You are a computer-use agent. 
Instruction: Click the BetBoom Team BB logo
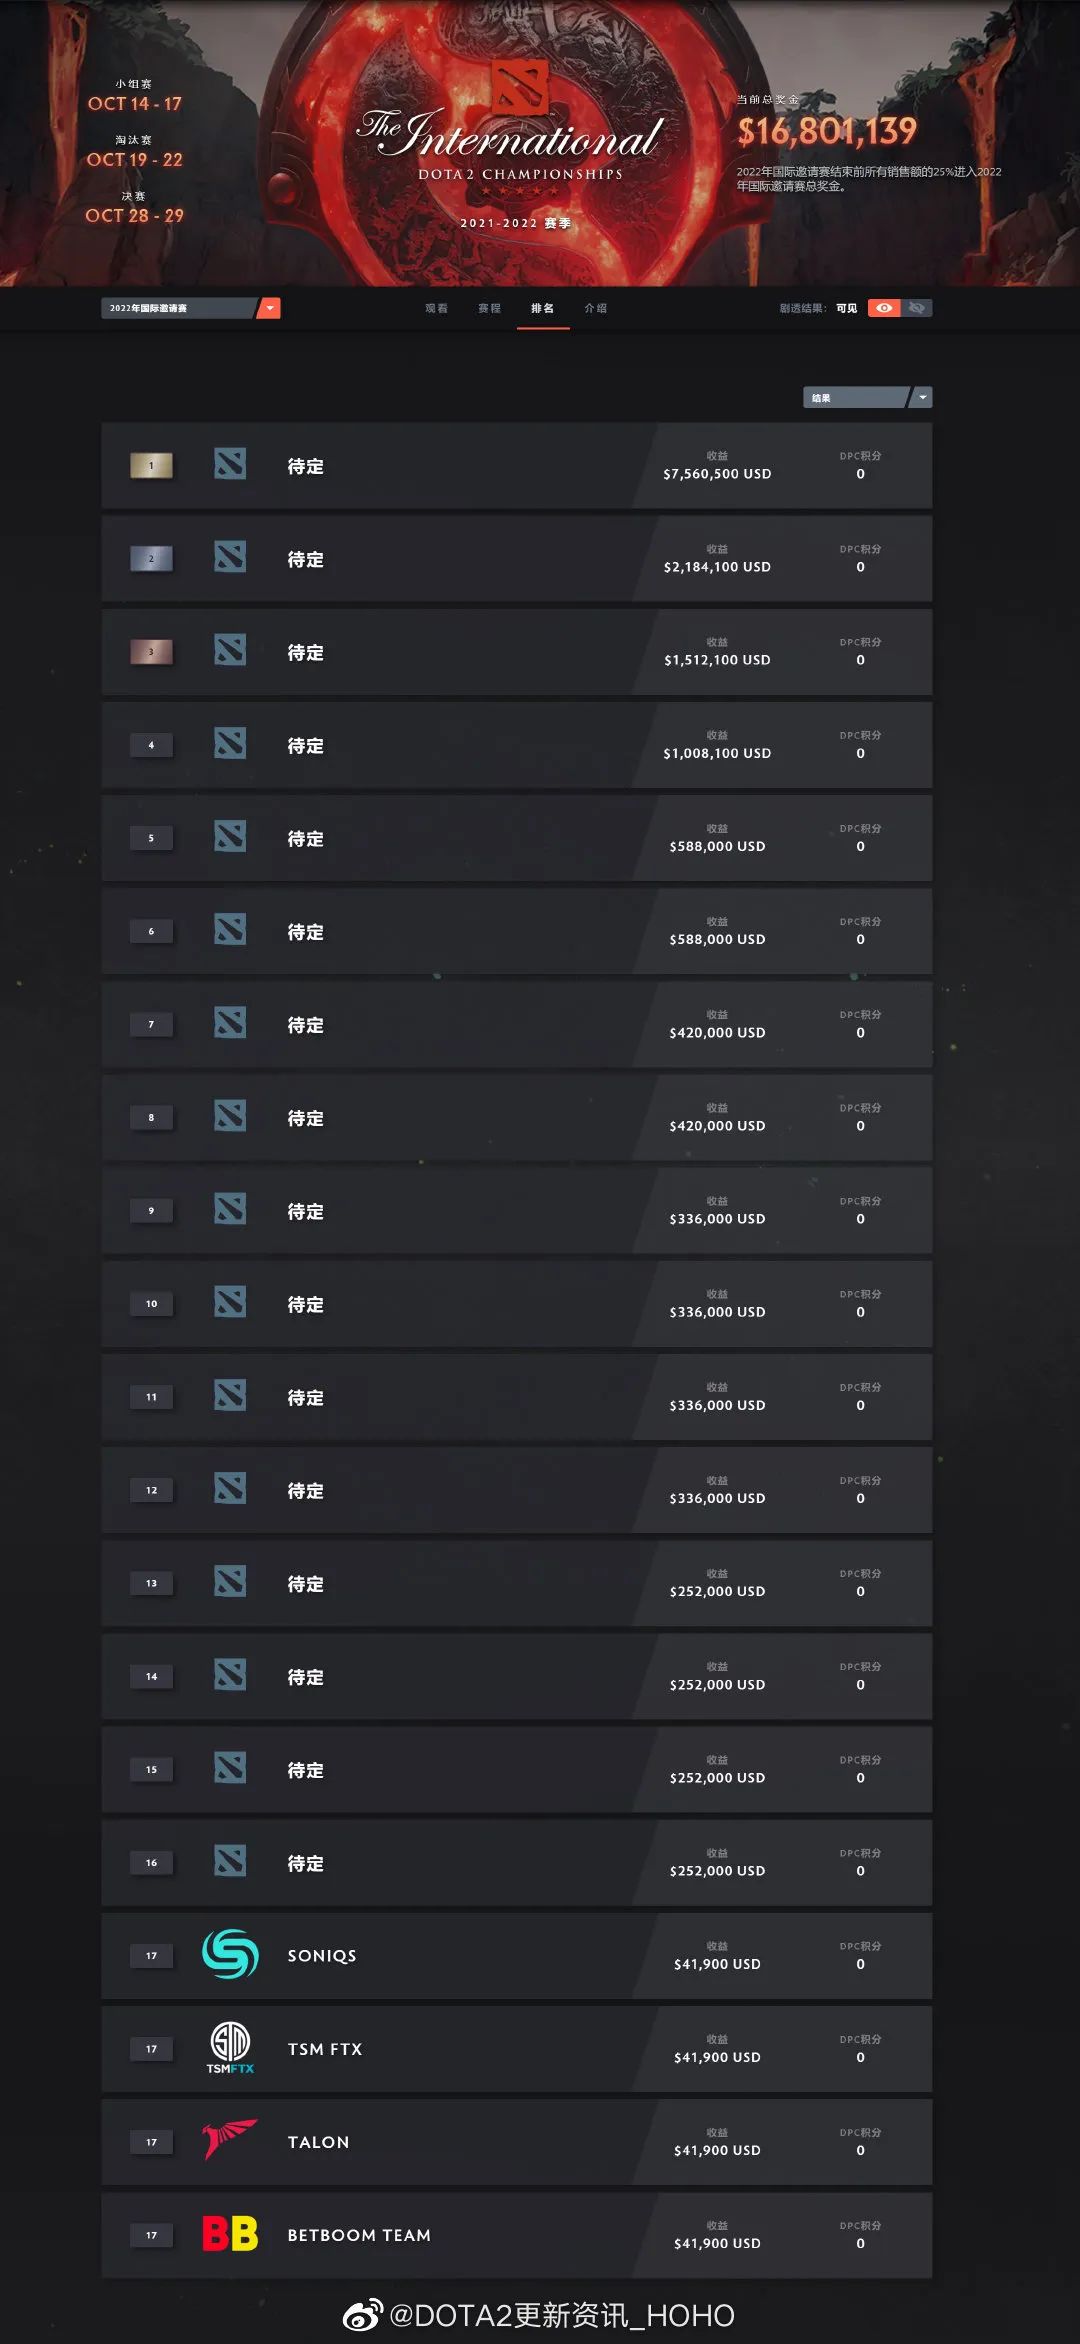click(230, 2233)
